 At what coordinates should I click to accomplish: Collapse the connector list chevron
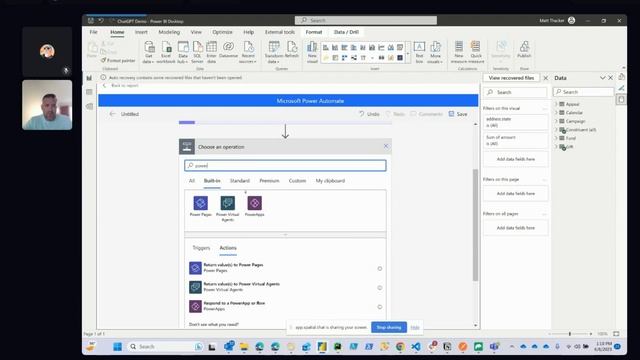(285, 235)
